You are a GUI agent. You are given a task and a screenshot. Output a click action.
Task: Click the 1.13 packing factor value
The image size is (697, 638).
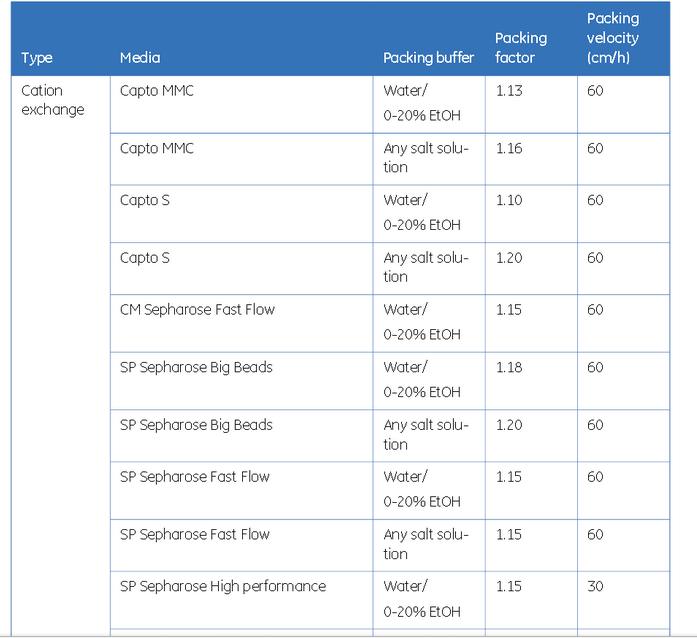click(509, 91)
